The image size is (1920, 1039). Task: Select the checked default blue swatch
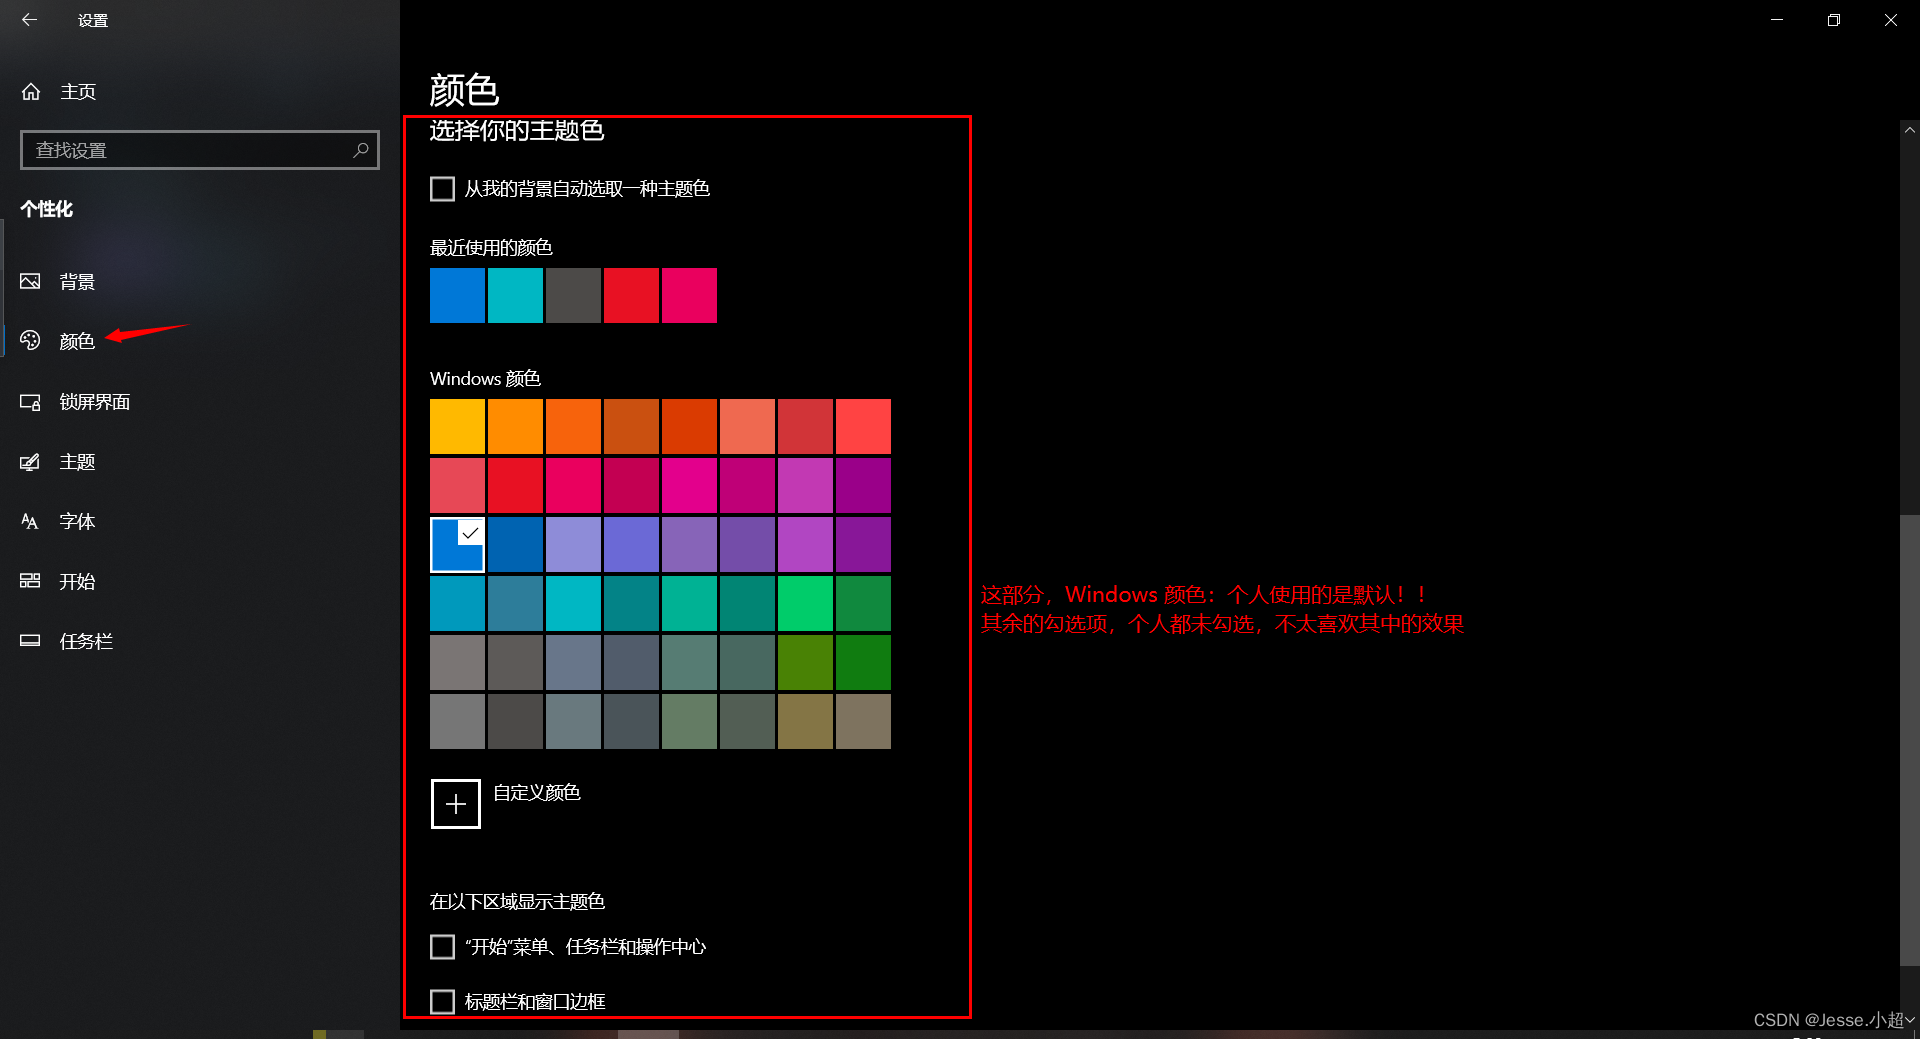tap(457, 545)
